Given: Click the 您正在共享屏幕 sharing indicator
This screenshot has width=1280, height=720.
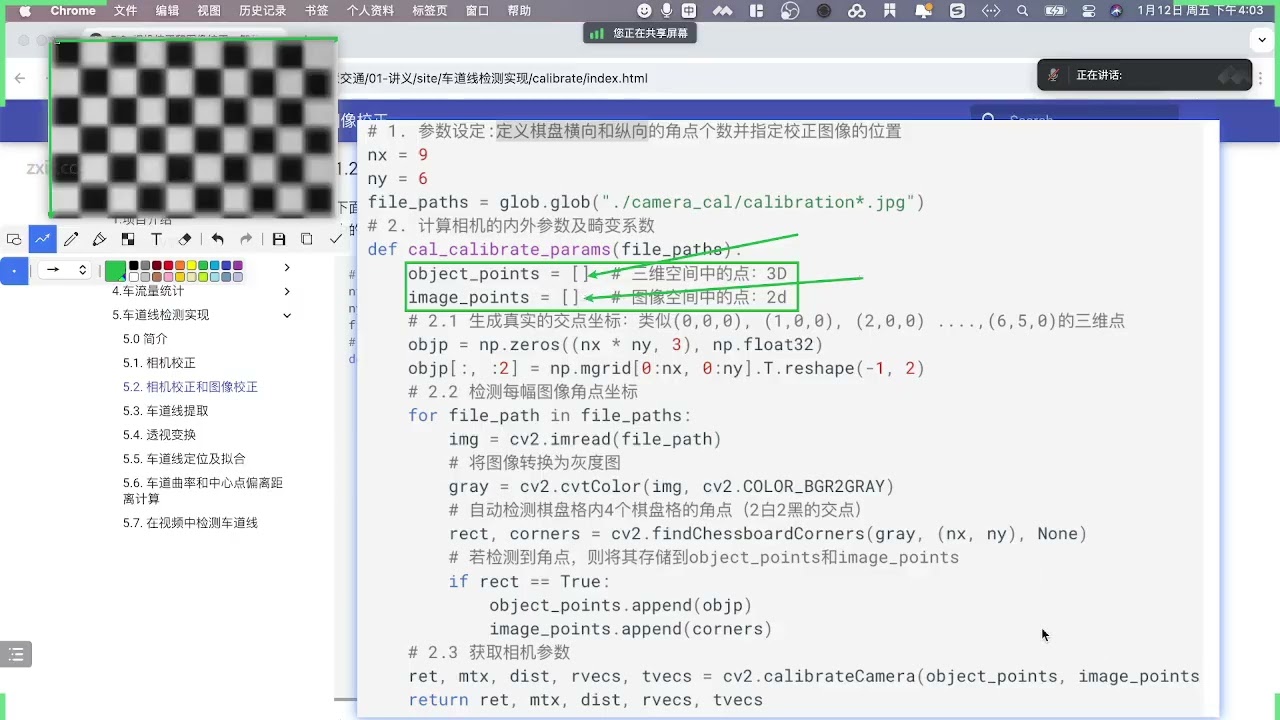Looking at the screenshot, I should 641,33.
